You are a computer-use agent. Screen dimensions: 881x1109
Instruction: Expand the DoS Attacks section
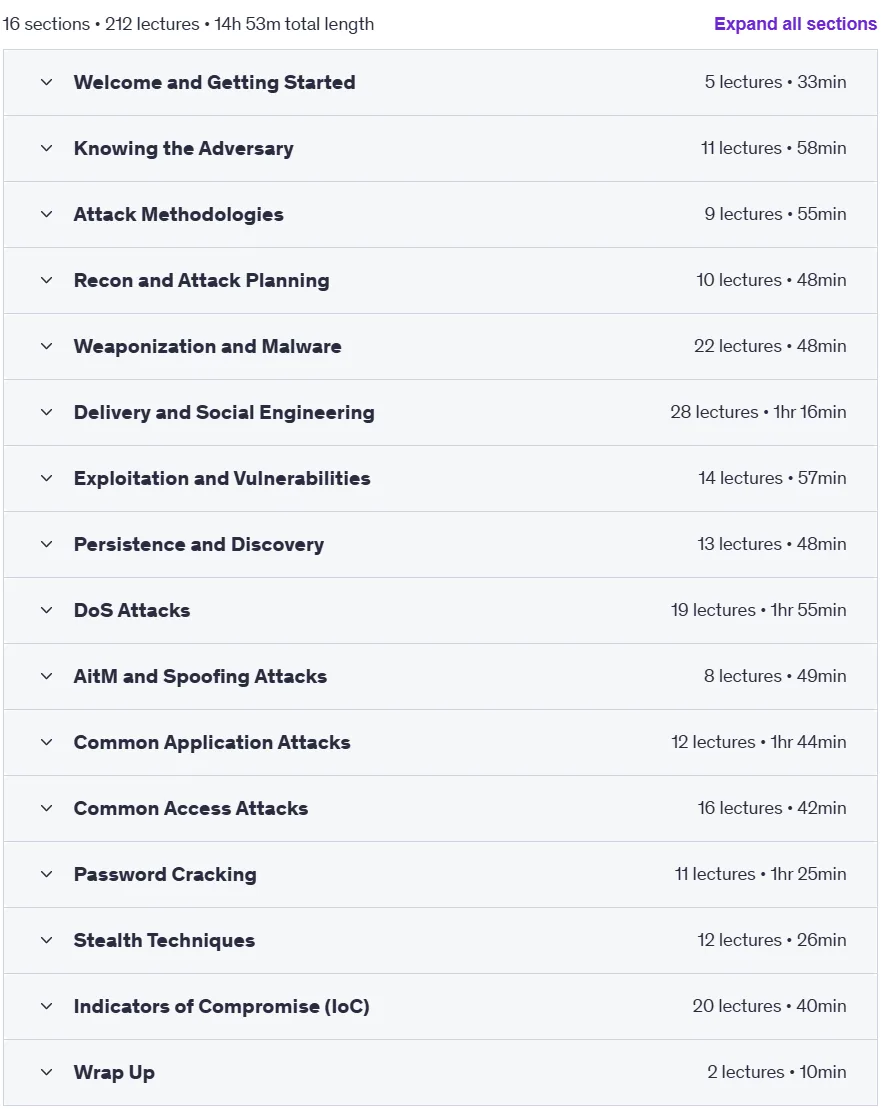(440, 610)
